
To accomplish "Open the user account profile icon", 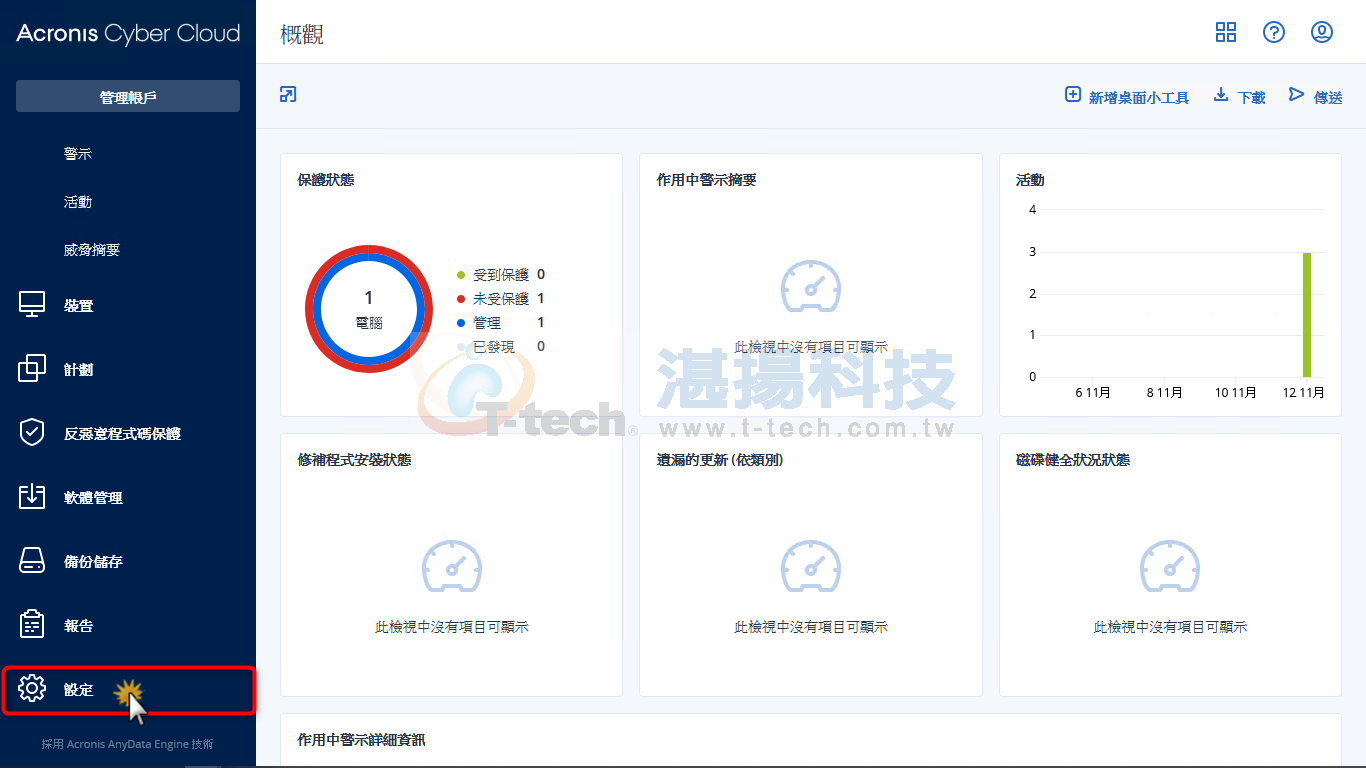I will click(x=1322, y=32).
